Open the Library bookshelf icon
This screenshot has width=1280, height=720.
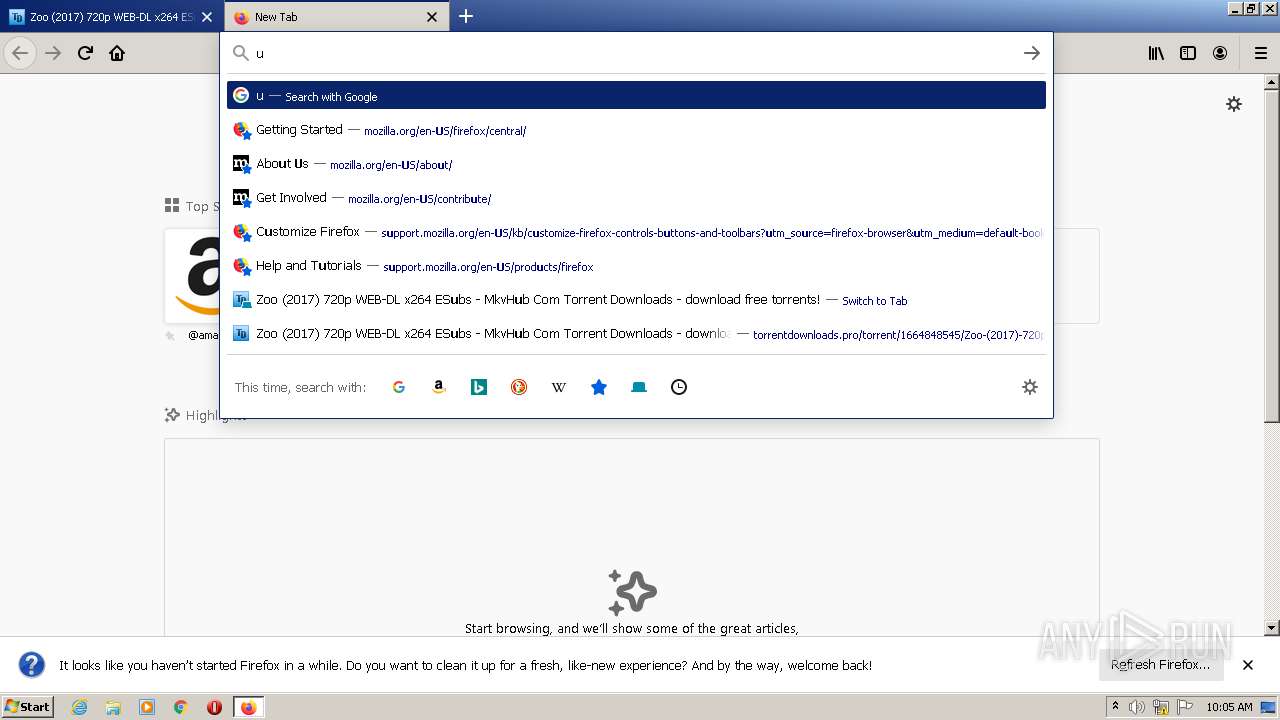[x=1156, y=53]
